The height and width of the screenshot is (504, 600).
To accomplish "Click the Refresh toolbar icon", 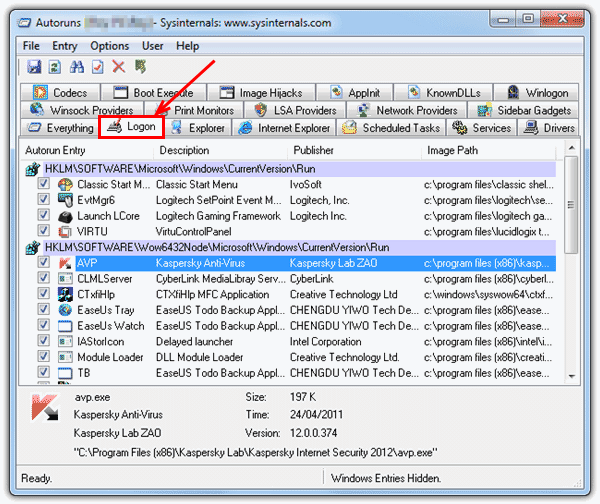I will point(55,67).
